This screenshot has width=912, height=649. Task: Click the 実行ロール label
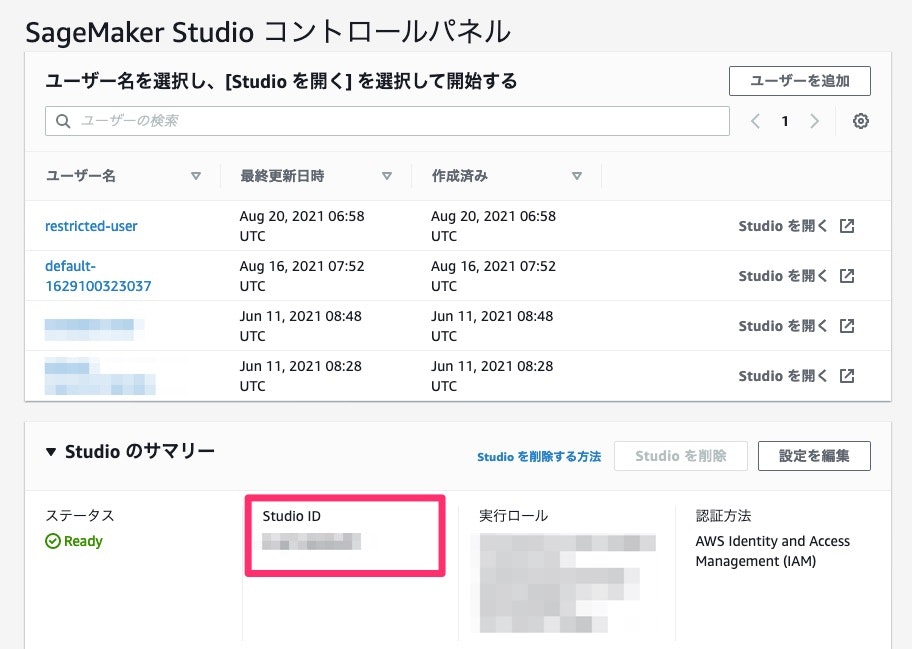tap(514, 516)
